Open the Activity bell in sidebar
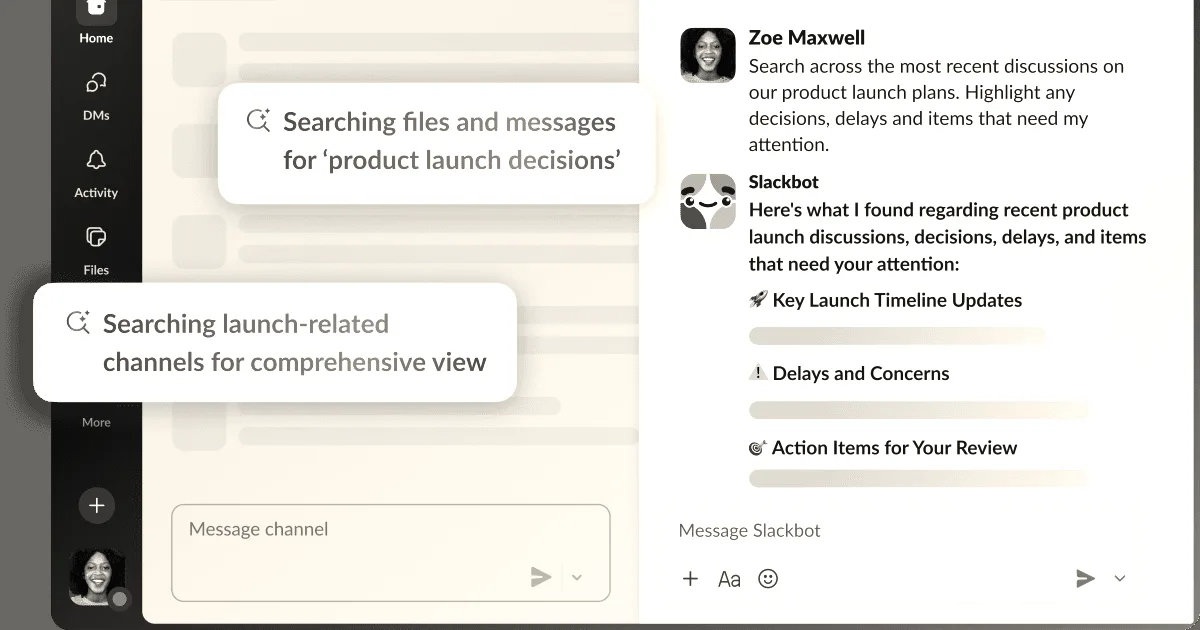Viewport: 1200px width, 630px height. pos(96,173)
